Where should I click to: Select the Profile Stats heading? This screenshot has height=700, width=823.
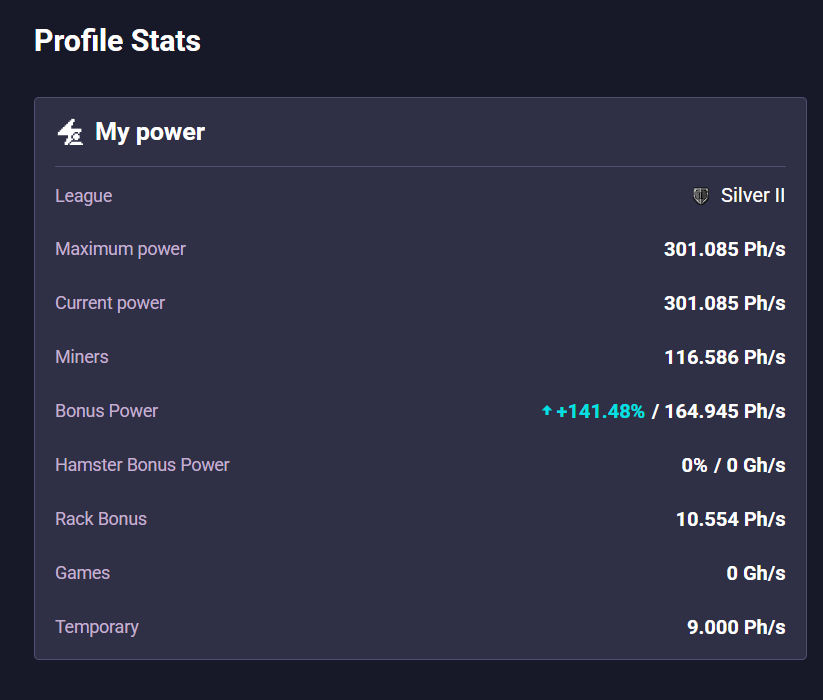pos(118,40)
